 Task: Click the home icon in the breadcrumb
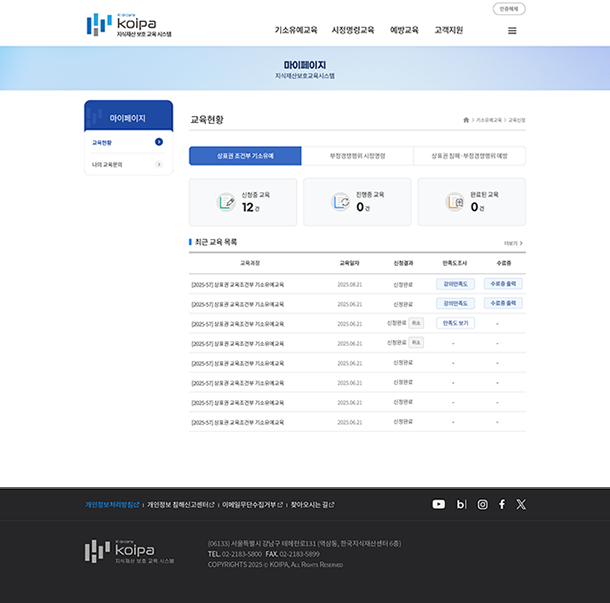(466, 120)
